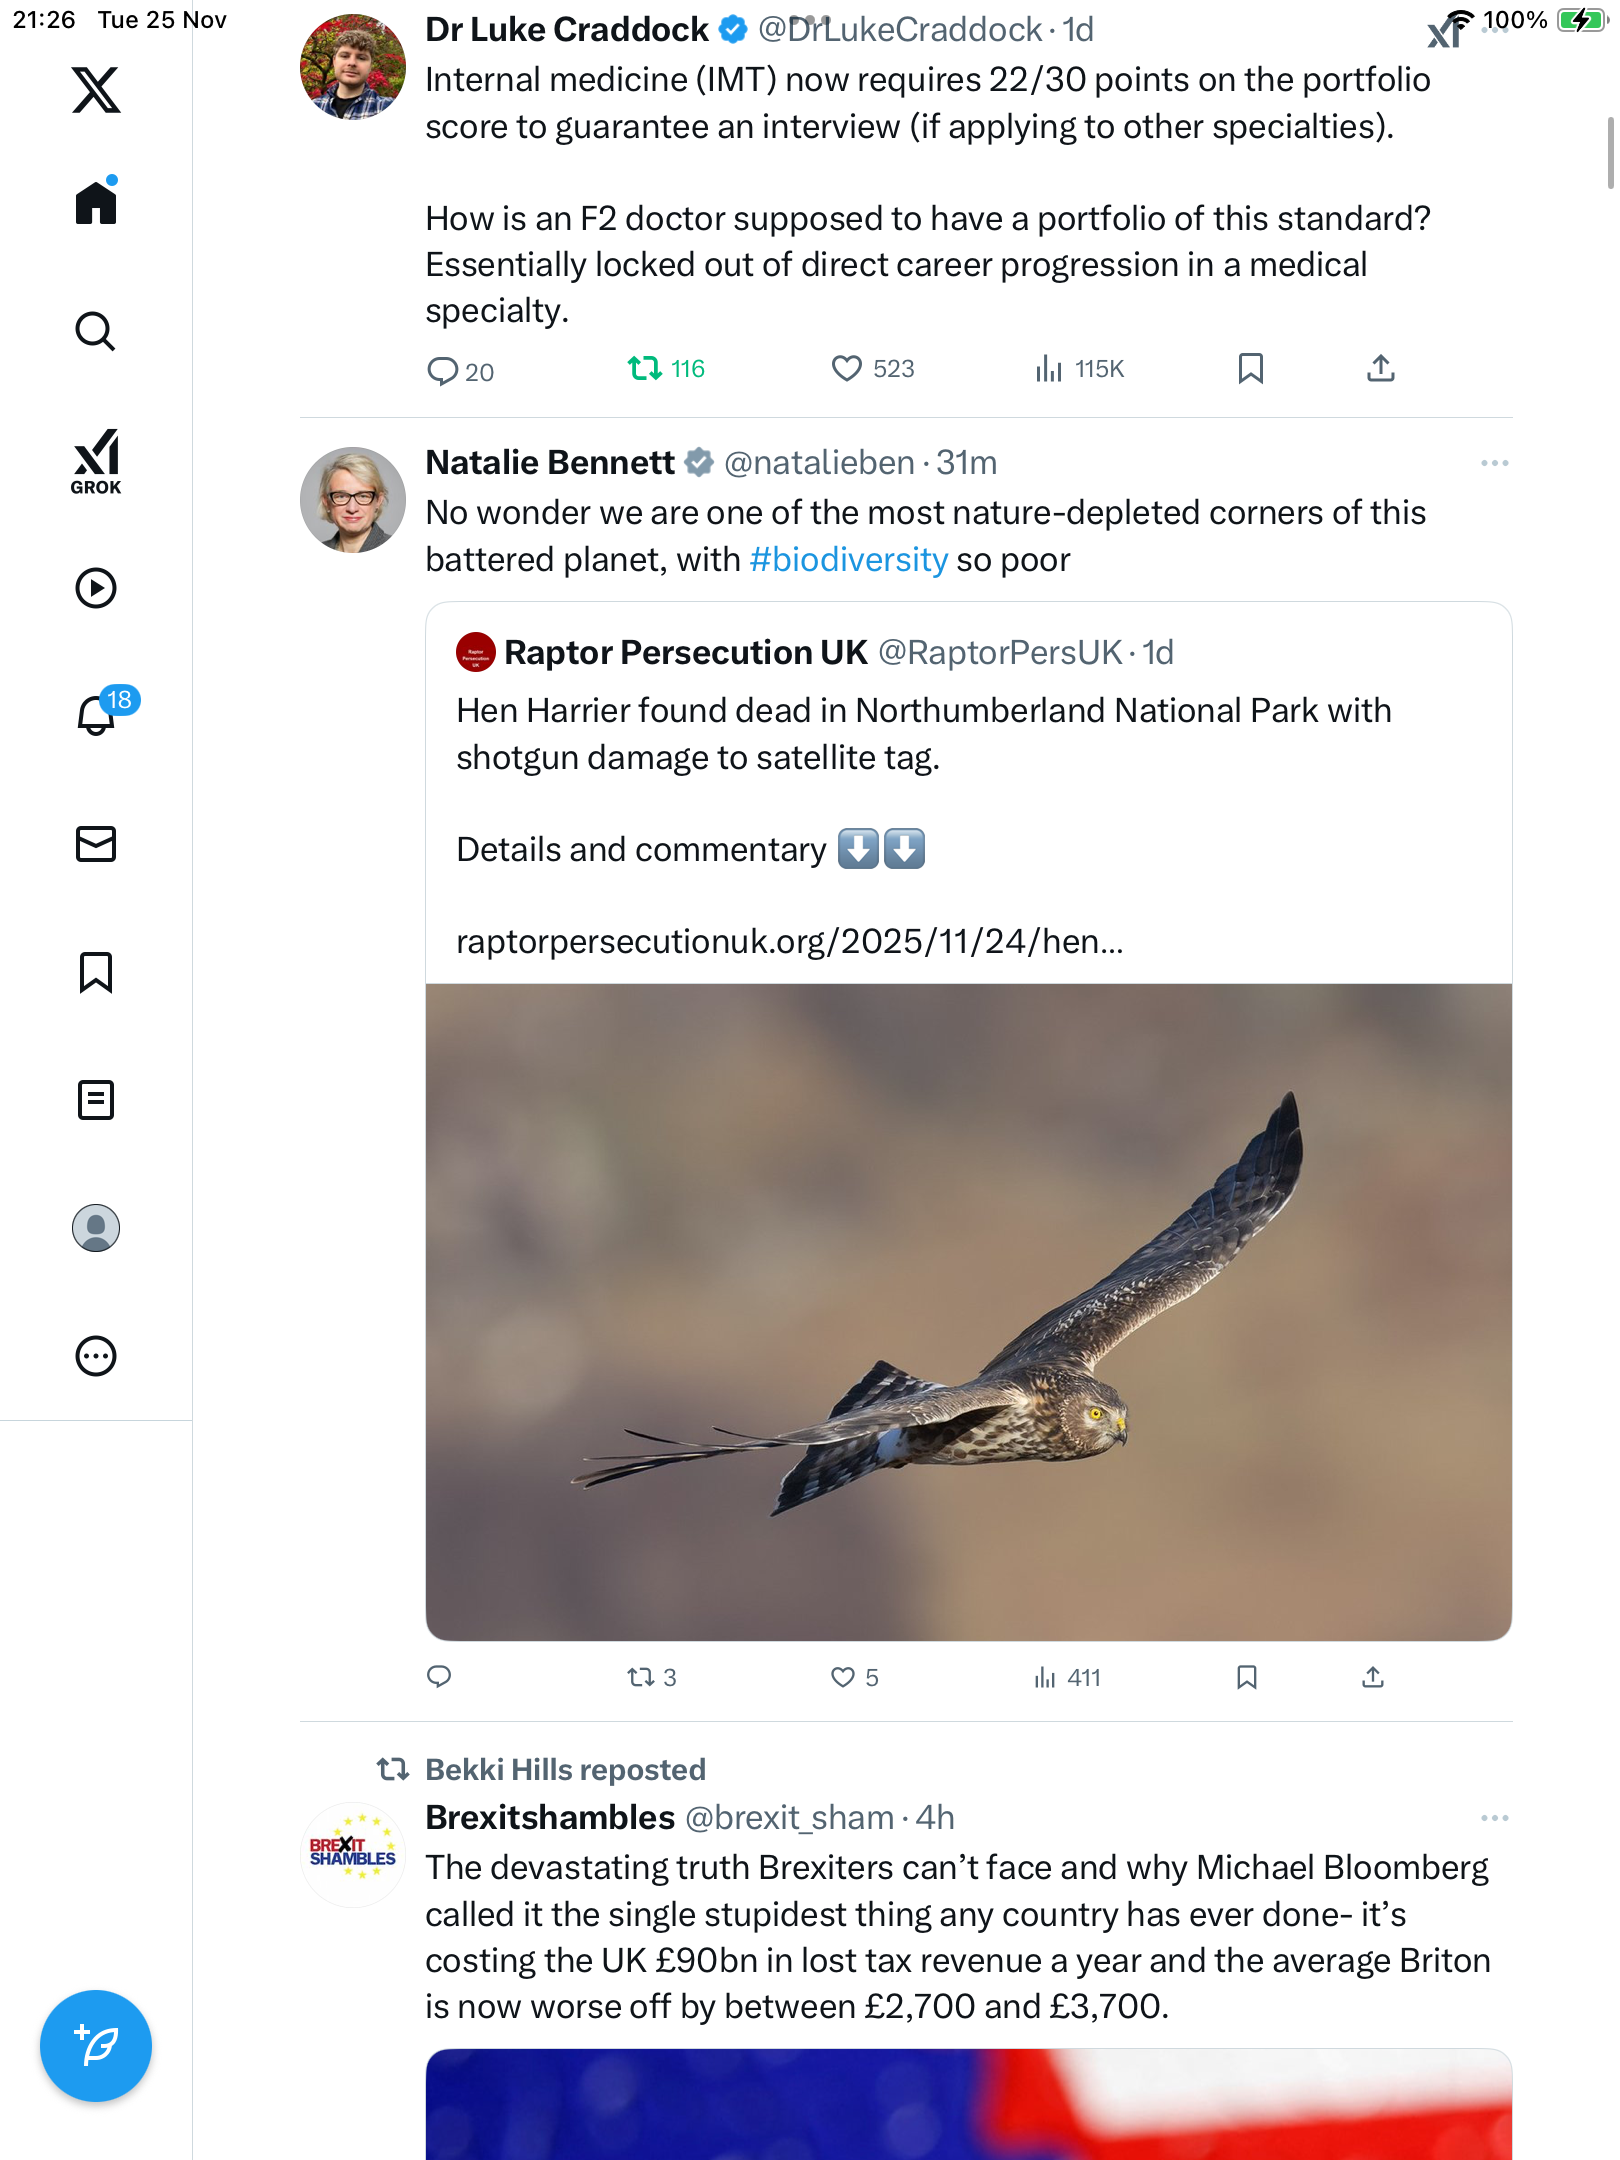The image size is (1620, 2160).
Task: Expand the sidebar More menu
Action: [x=96, y=1356]
